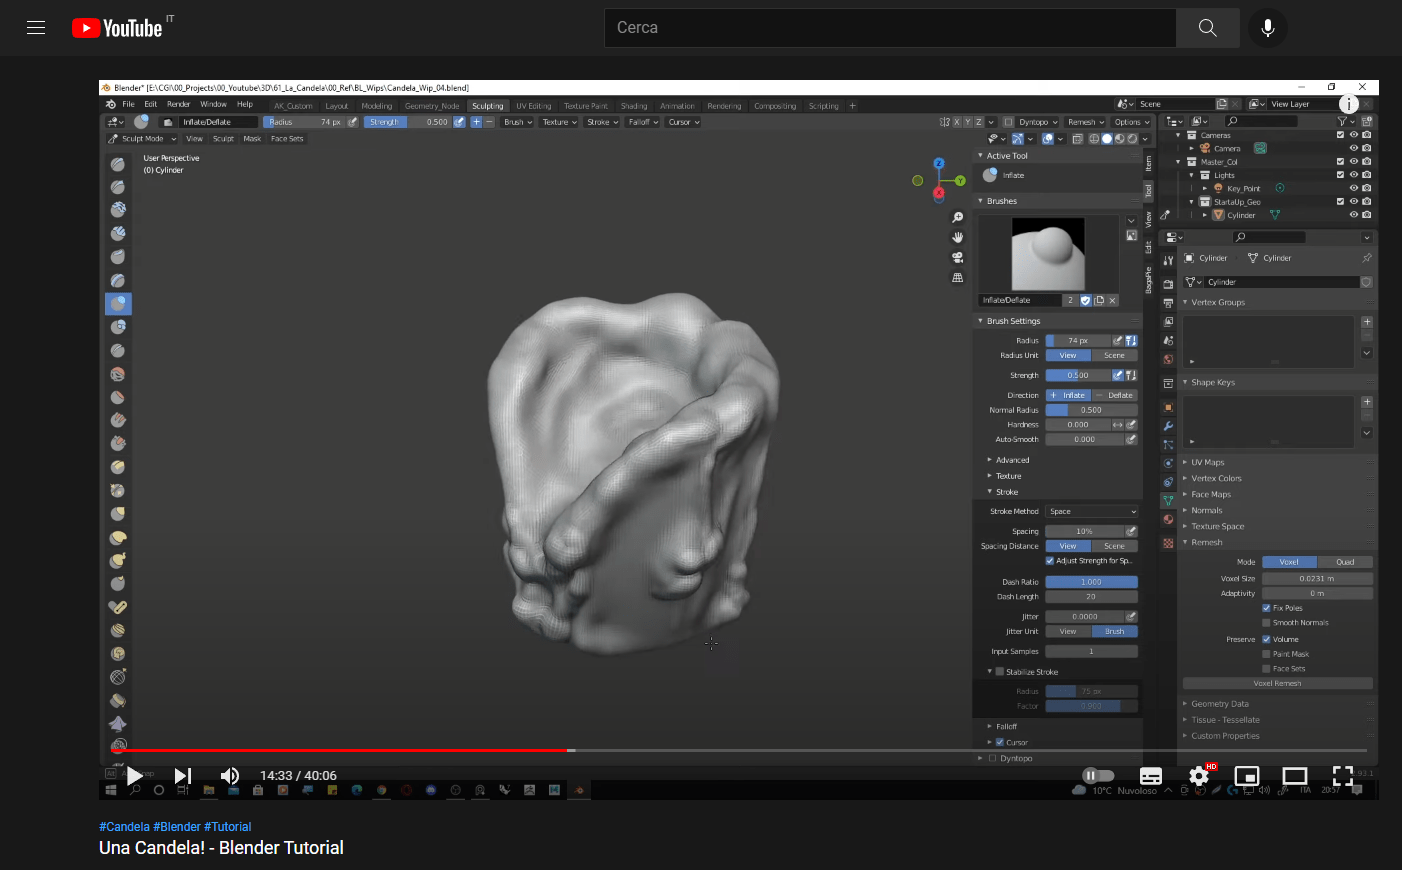Viewport: 1402px width, 870px height.
Task: Go to the YouTube home logo
Action: (x=117, y=28)
